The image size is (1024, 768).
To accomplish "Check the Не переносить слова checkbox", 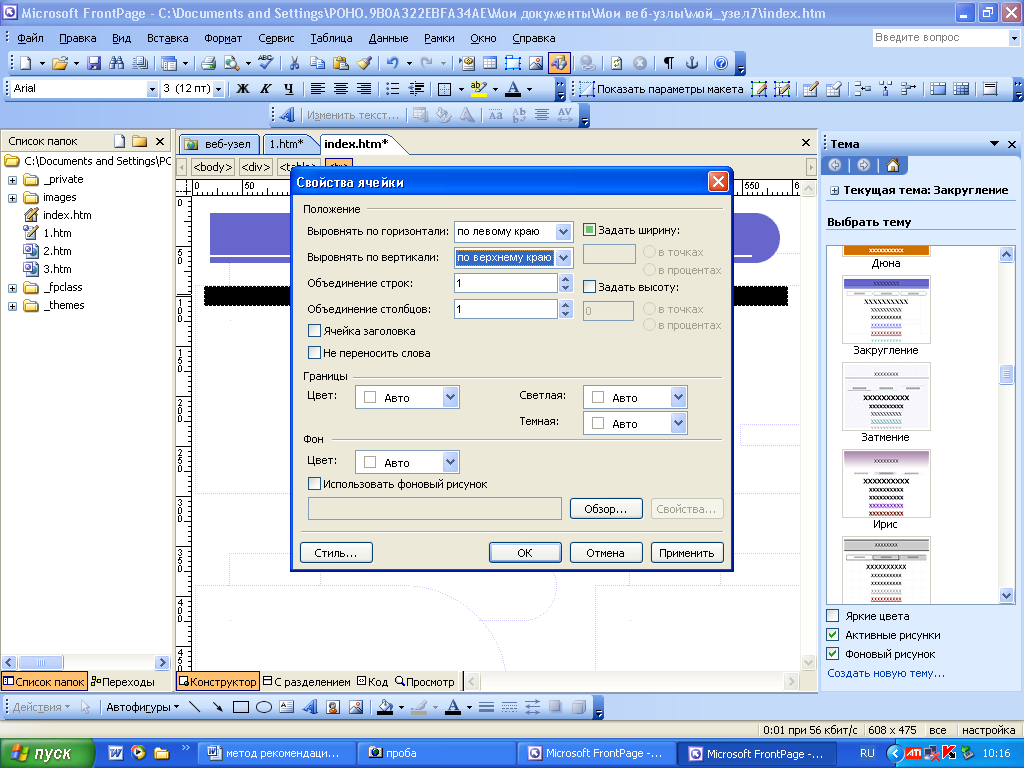I will click(x=314, y=353).
